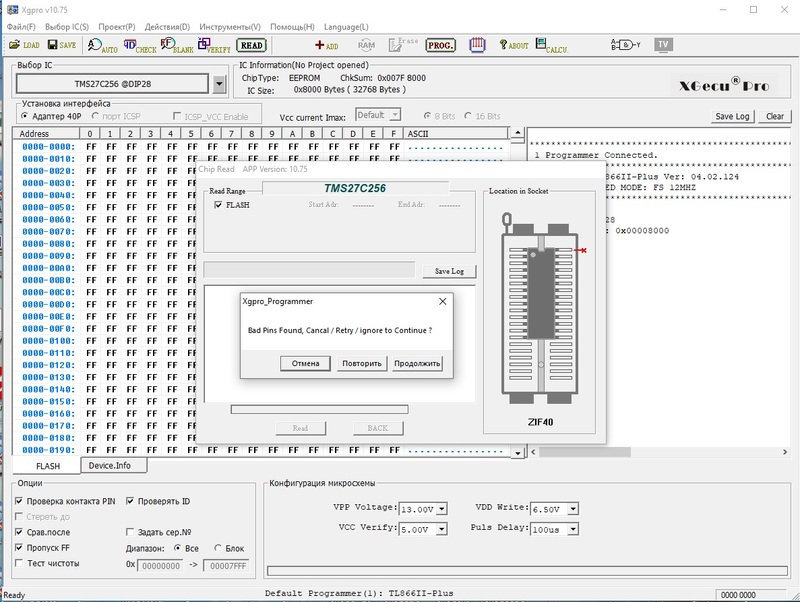This screenshot has width=800, height=602.
Task: Open the Проект(P) menu
Action: 117,27
